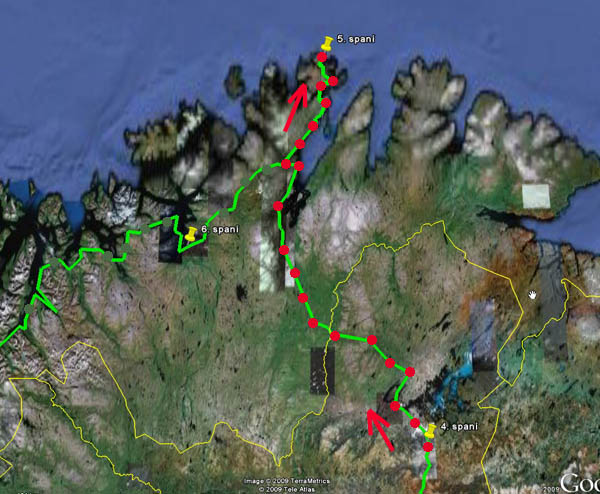
Task: Select the "6. spani" placemark label
Action: [220, 230]
